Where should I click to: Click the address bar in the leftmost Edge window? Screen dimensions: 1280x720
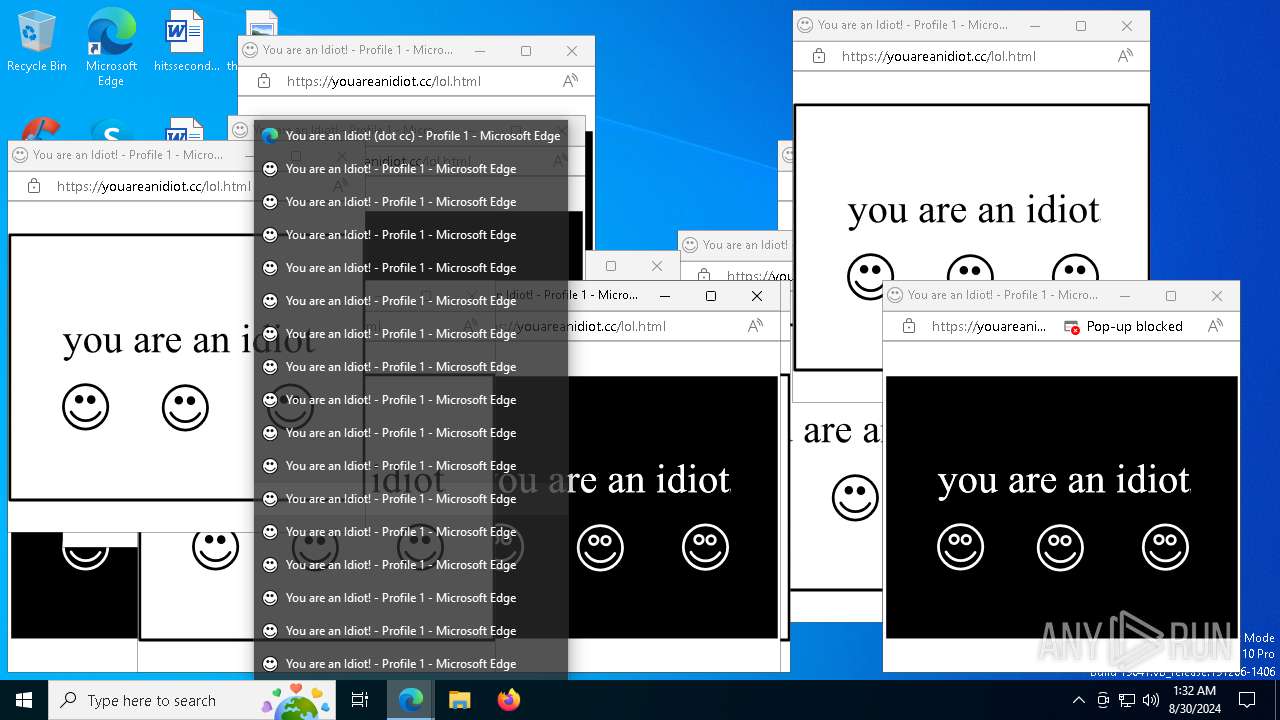154,186
